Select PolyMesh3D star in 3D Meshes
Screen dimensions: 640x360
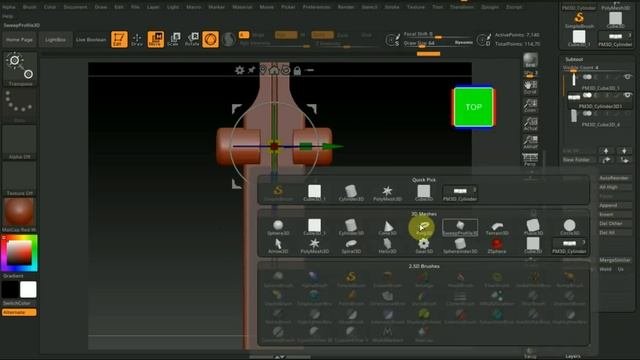314,246
